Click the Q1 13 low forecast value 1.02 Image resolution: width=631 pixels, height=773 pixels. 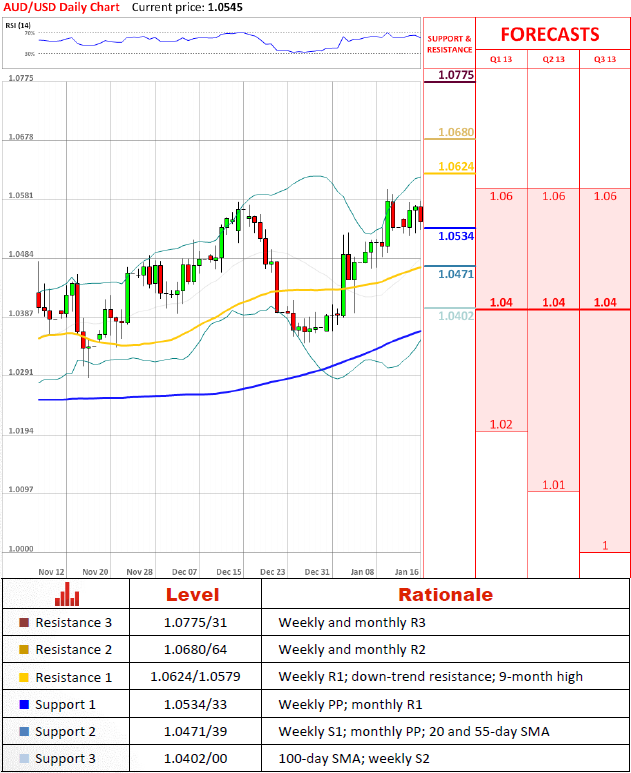tap(501, 424)
